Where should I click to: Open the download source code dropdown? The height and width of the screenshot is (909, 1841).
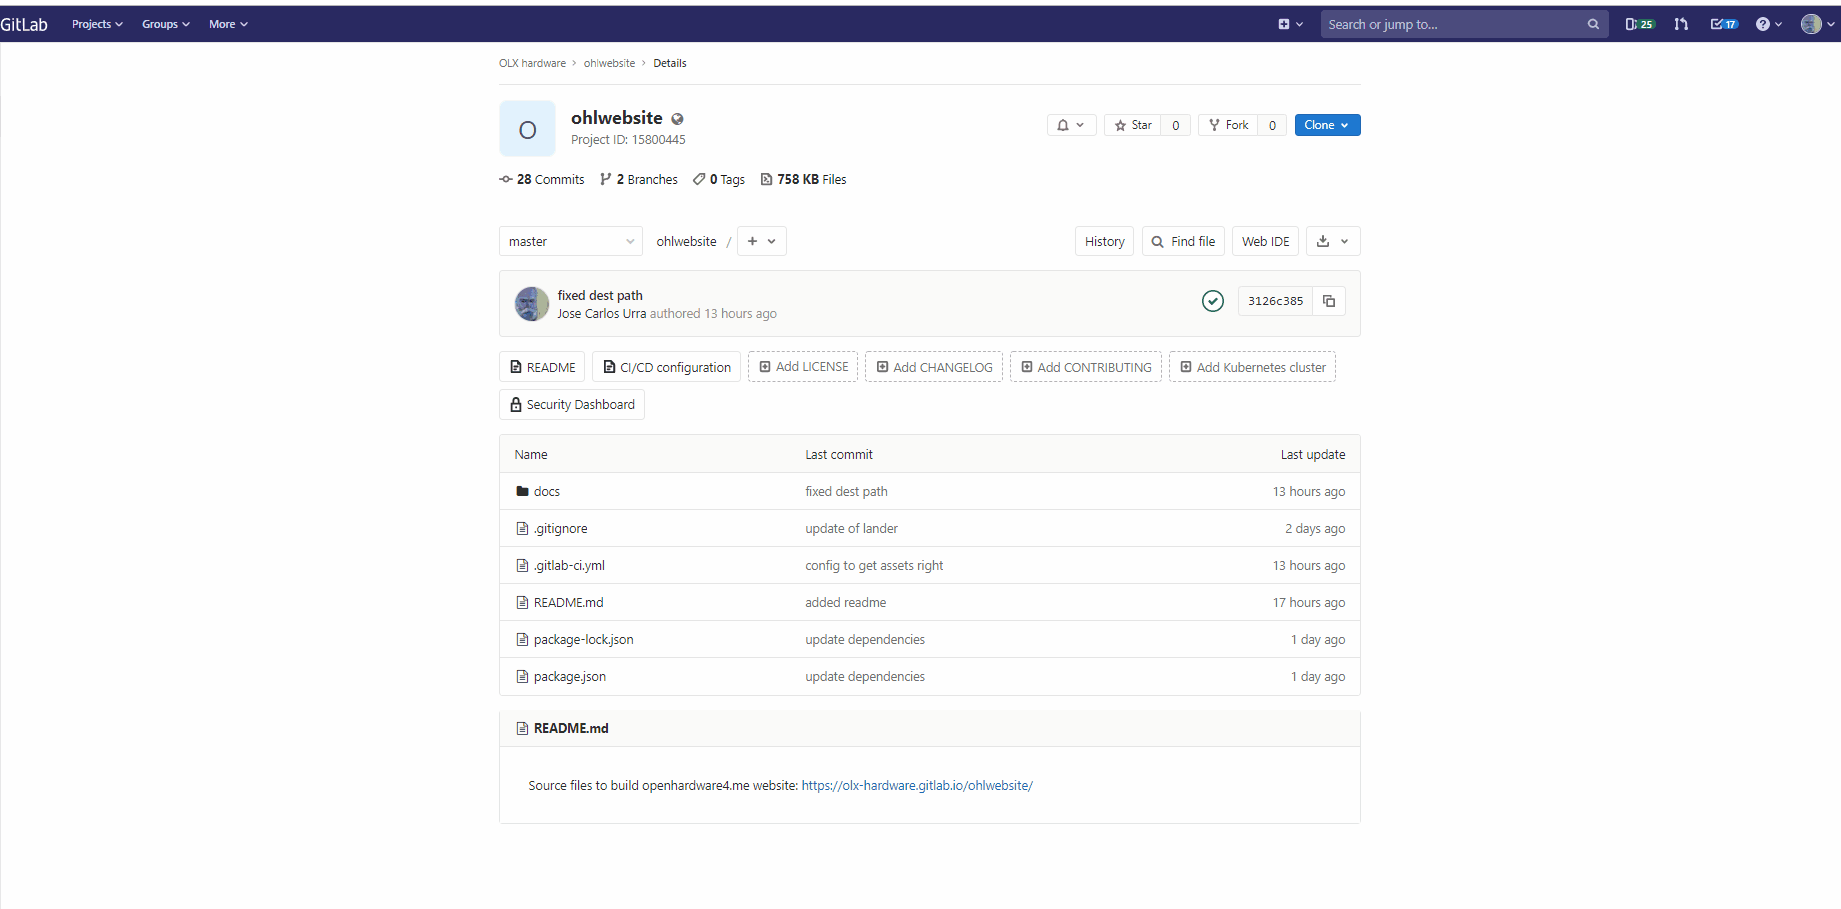point(1332,241)
